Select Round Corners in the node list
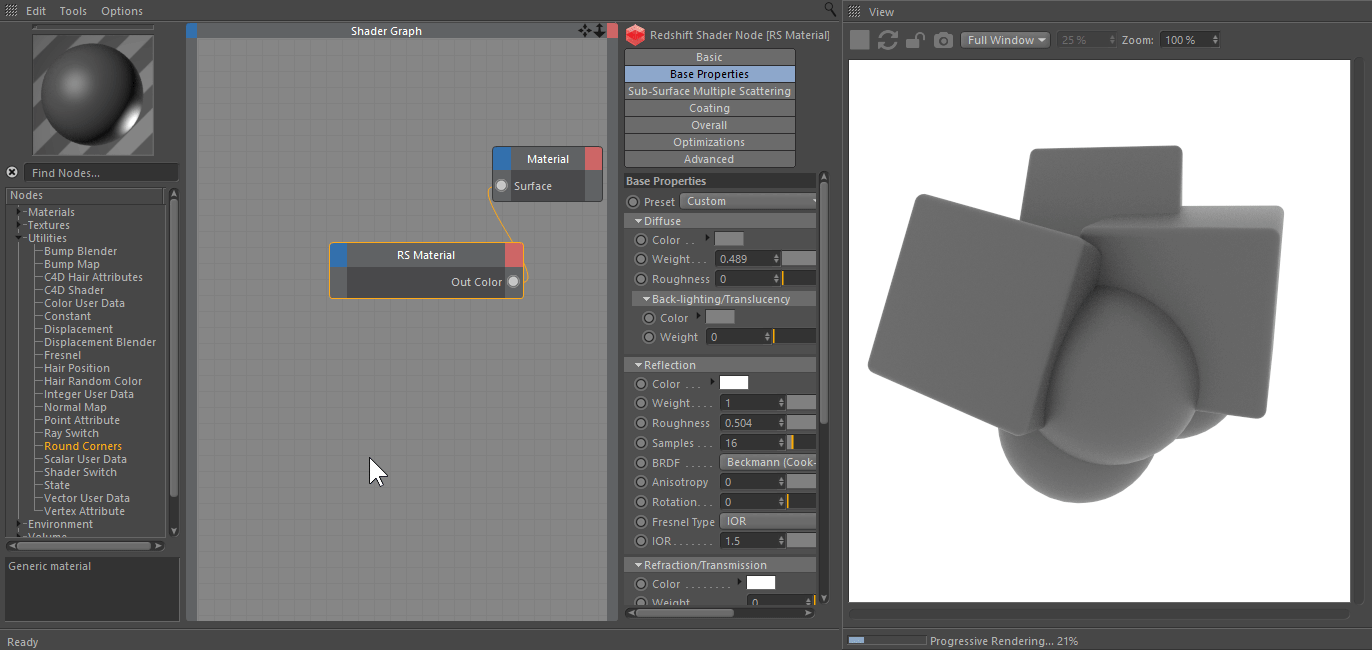The width and height of the screenshot is (1372, 650). [x=83, y=446]
